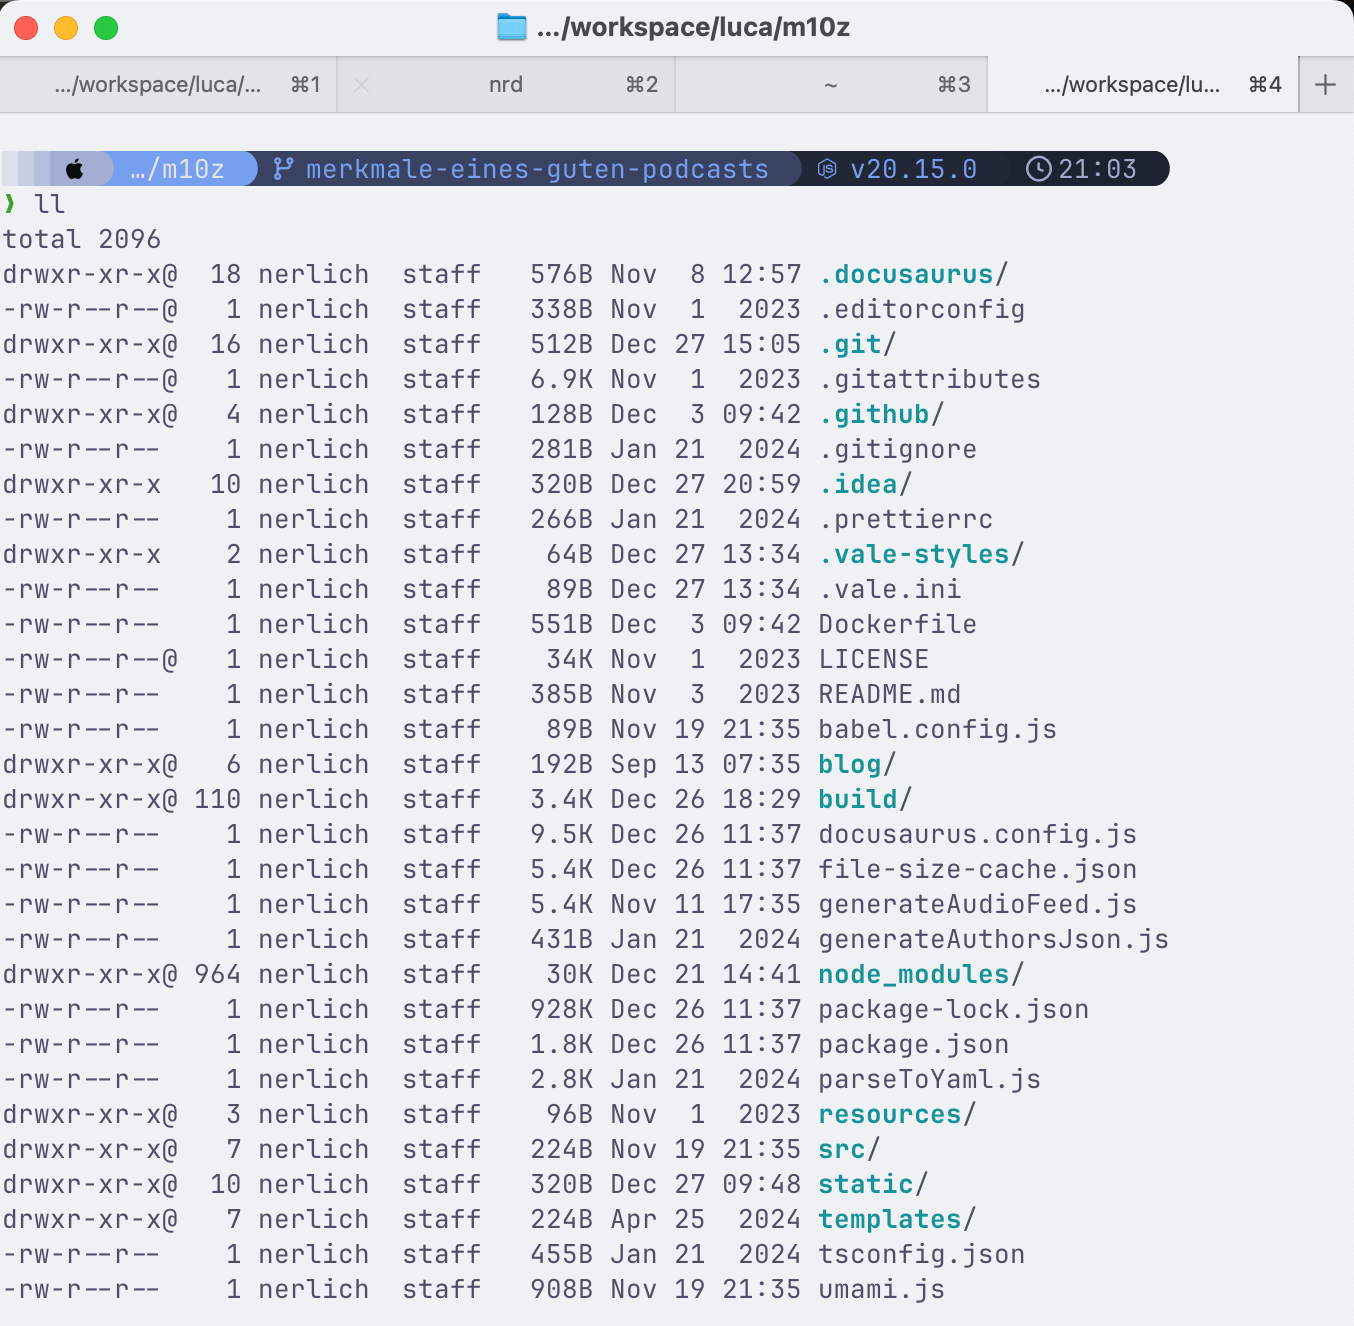Click the tsconfig.json file name
Screen dimensions: 1354x1326
tap(922, 1254)
